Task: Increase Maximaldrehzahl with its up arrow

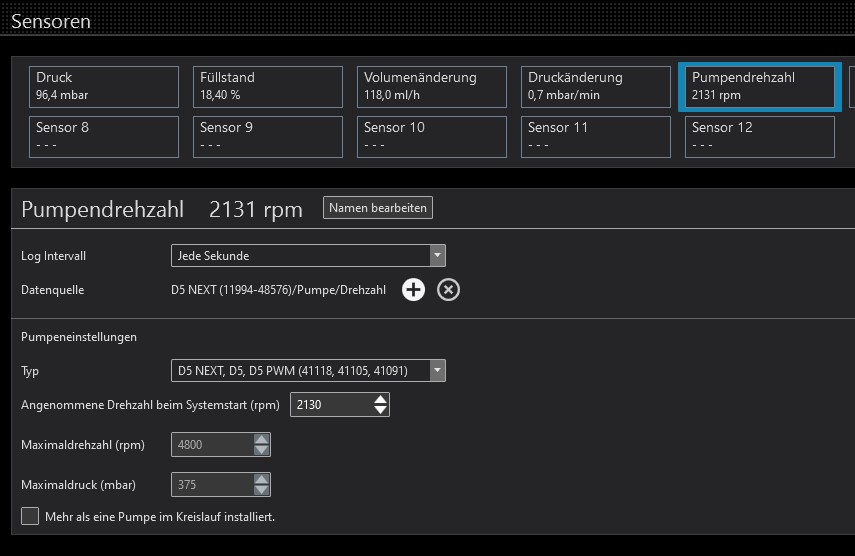Action: click(x=261, y=439)
